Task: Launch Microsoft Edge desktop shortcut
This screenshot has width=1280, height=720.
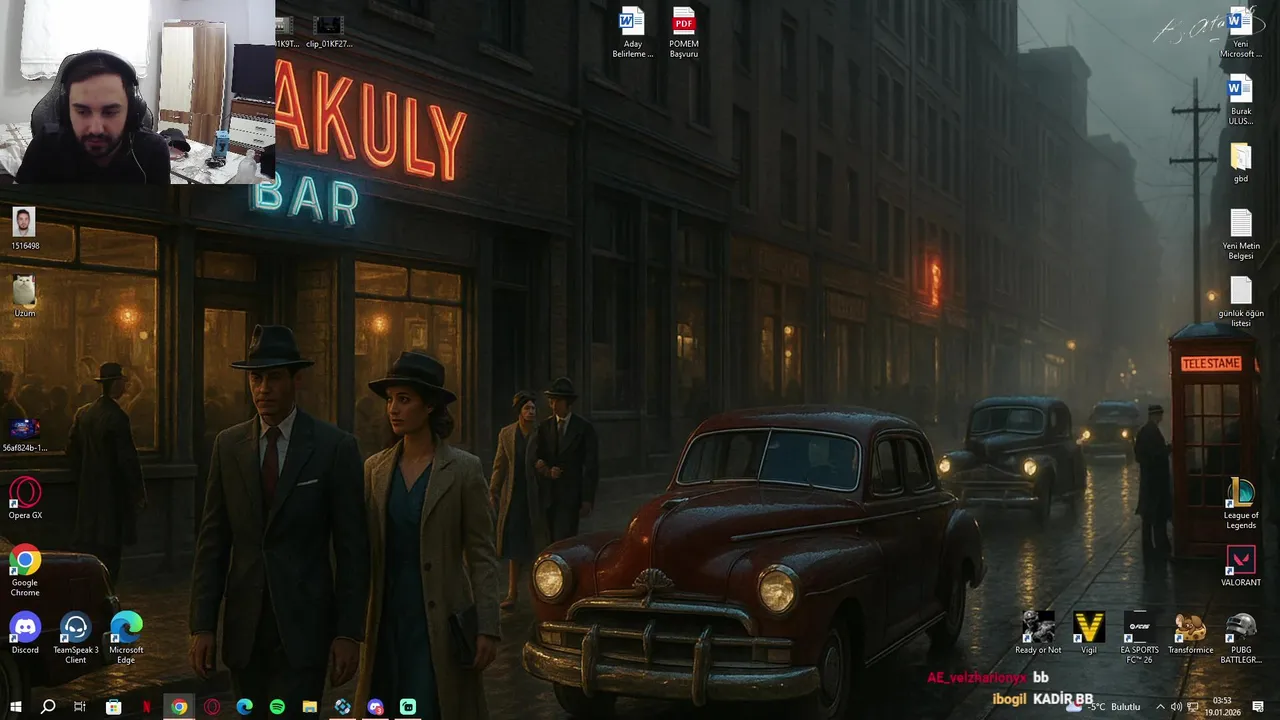Action: tap(126, 638)
